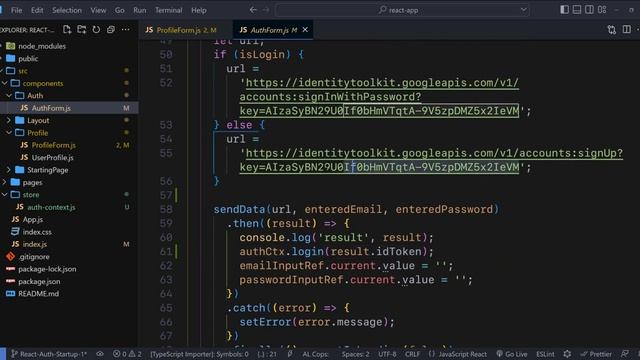Open UserProfile.js in the file tree
640x360 pixels.
coord(53,158)
